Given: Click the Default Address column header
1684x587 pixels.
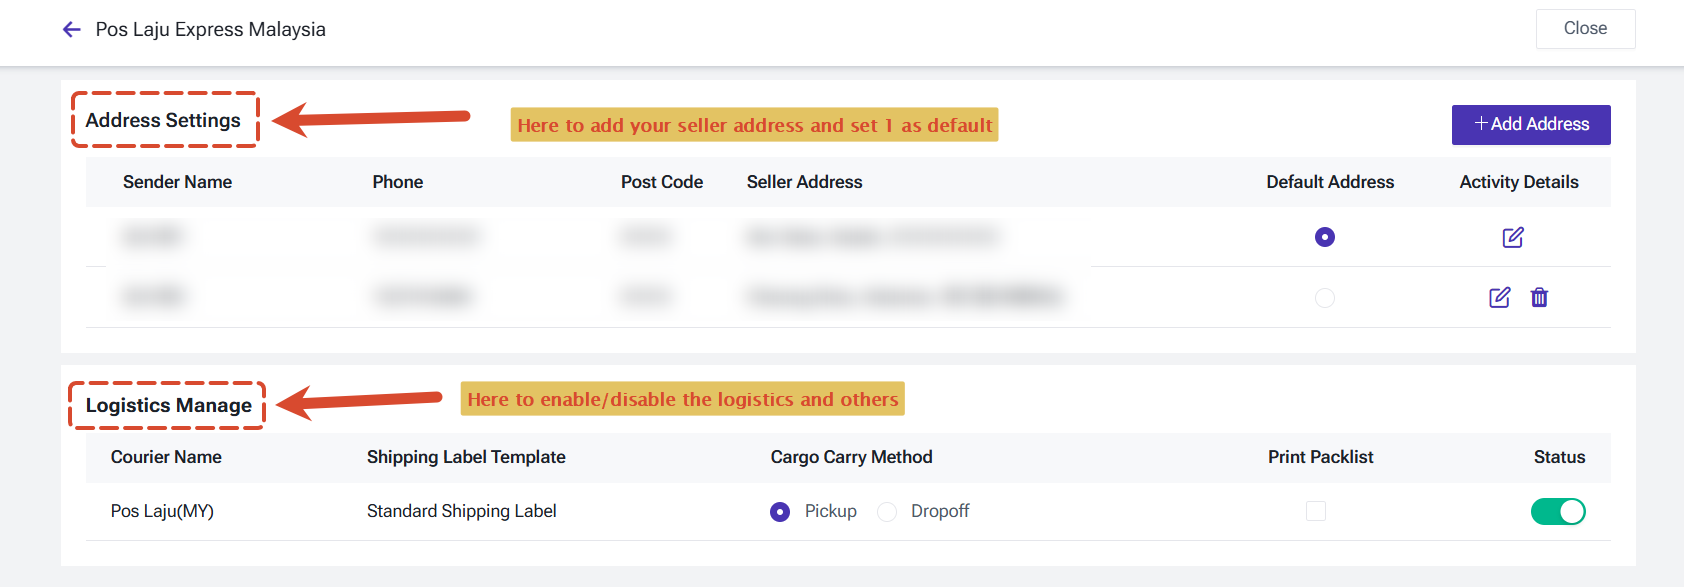Looking at the screenshot, I should click(1330, 182).
